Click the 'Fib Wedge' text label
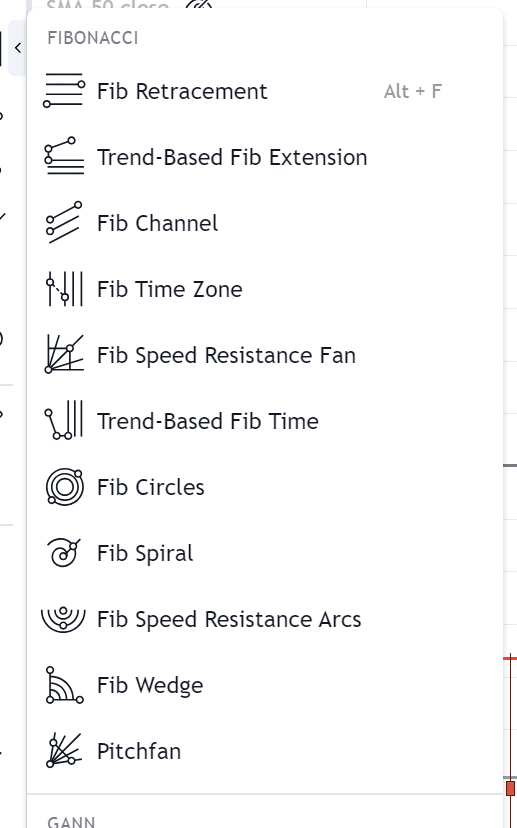 click(150, 685)
